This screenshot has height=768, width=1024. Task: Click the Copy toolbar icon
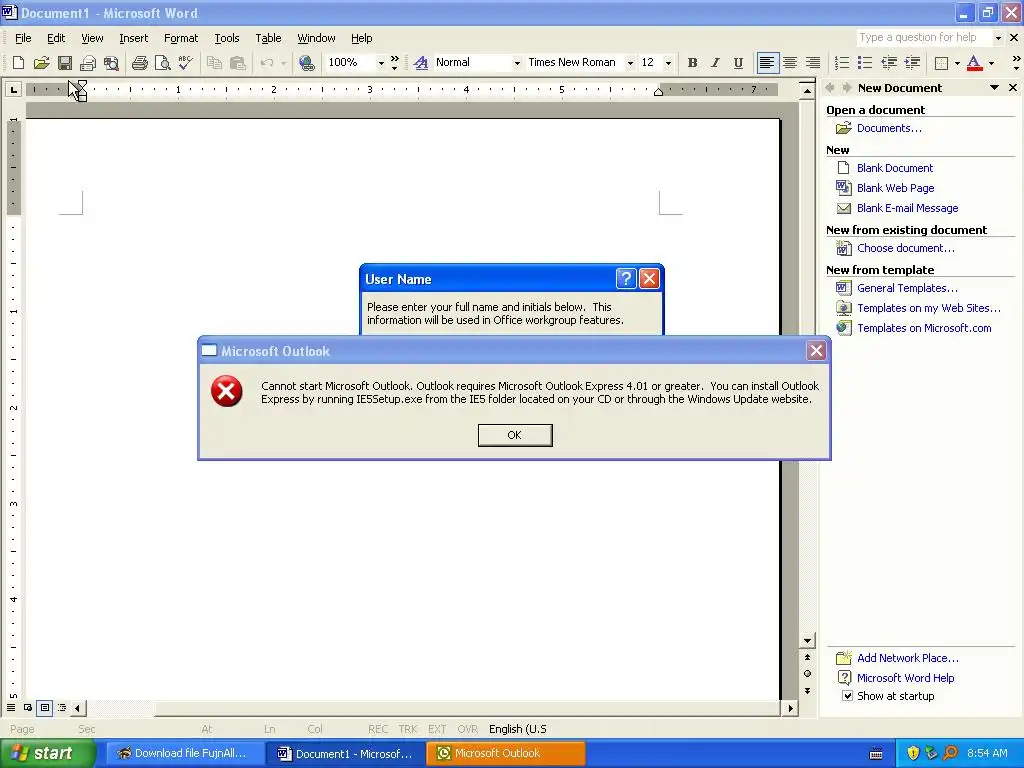(x=214, y=63)
